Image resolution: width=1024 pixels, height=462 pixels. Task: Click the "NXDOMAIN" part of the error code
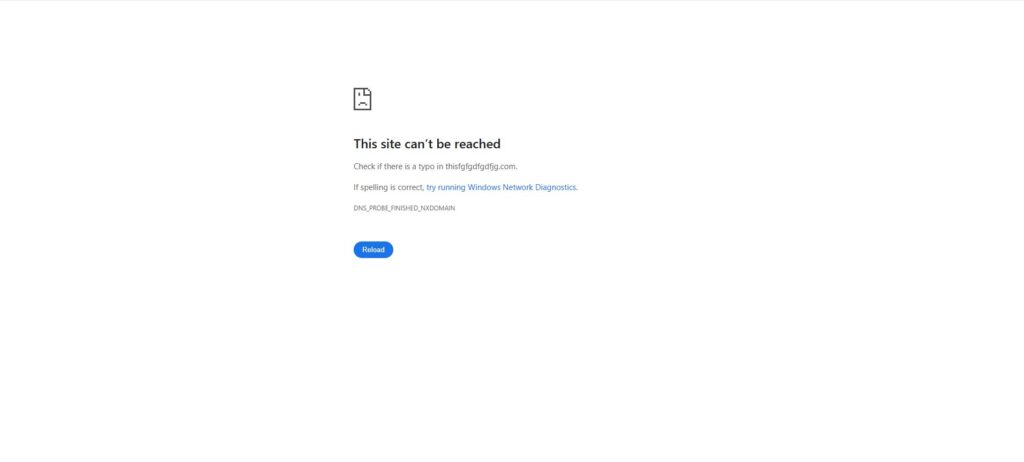click(x=438, y=208)
